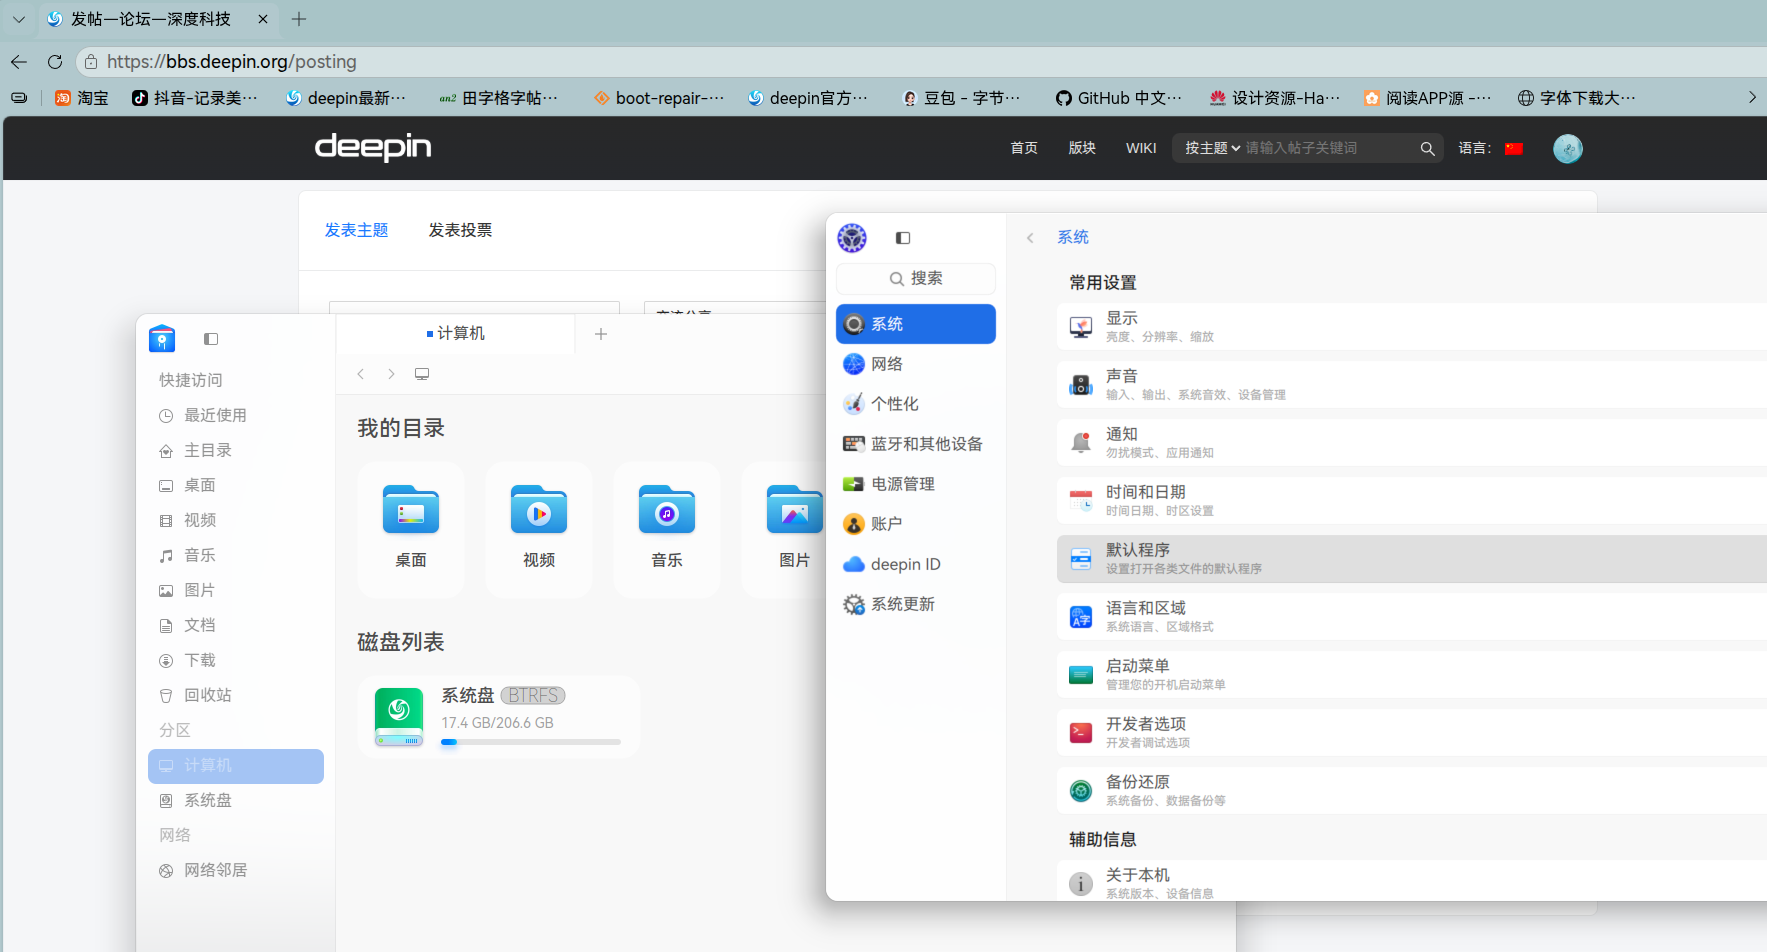
Task: Toggle the file manager sidebar icon
Action: click(211, 339)
